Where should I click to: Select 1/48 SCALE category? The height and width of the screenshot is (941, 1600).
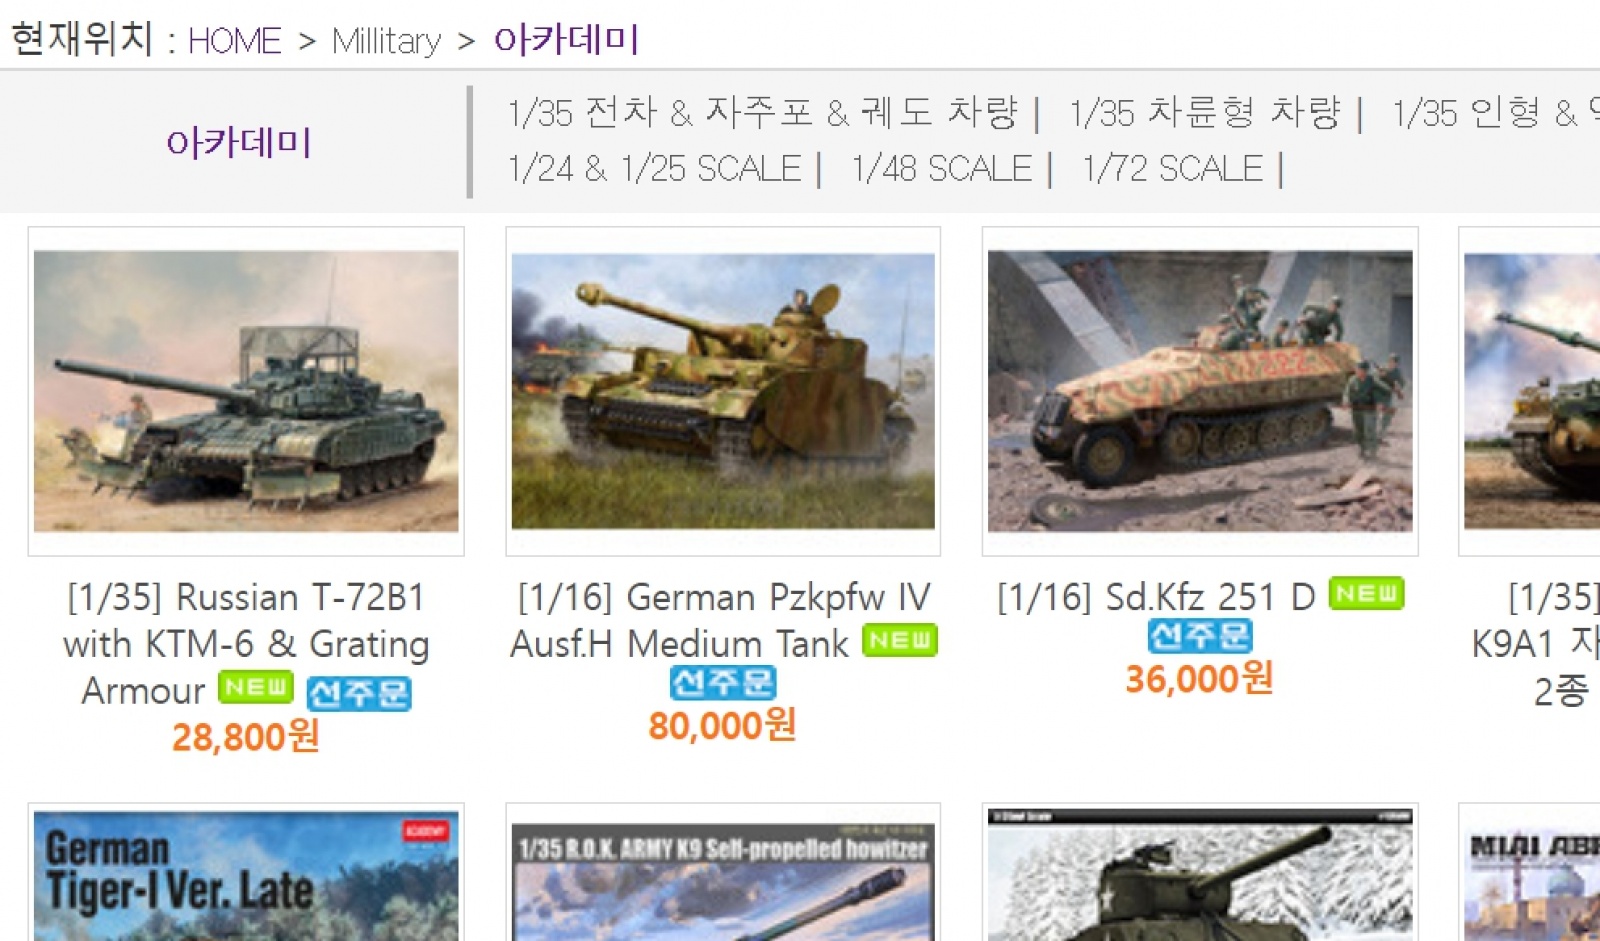(x=941, y=168)
